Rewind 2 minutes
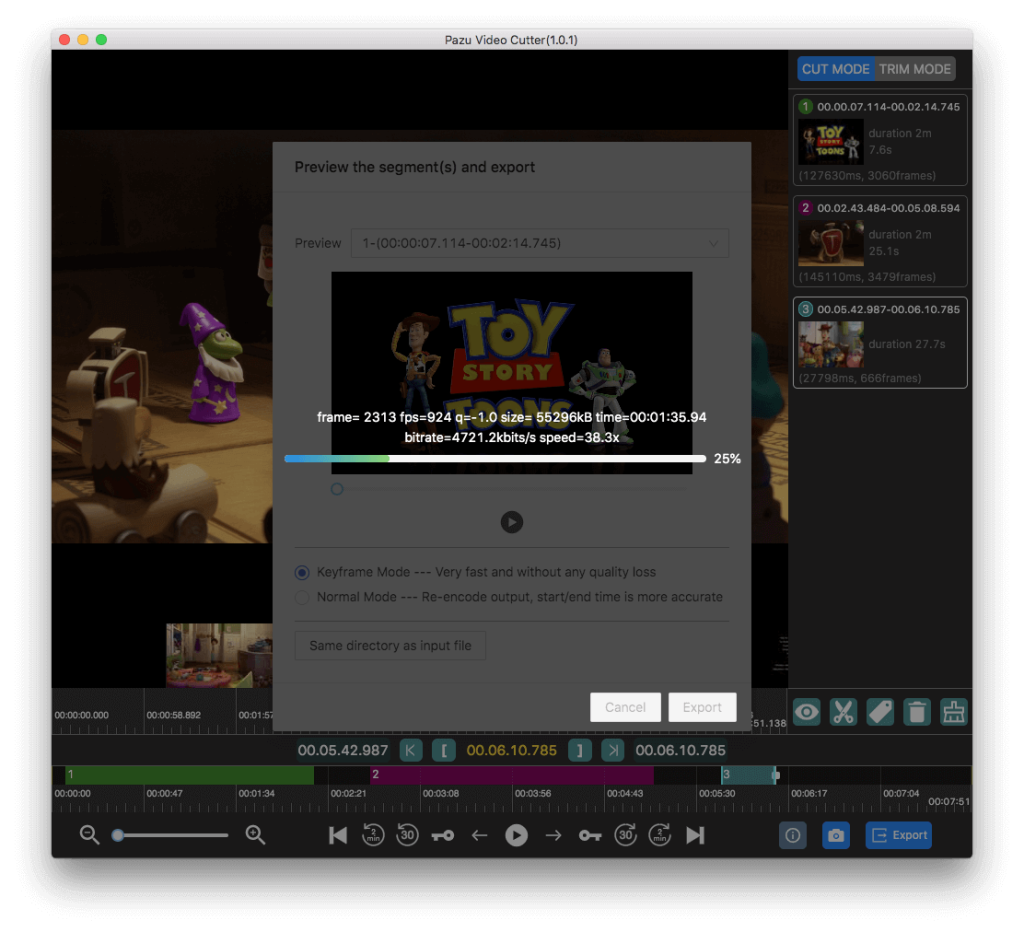1024x932 pixels. (x=373, y=835)
